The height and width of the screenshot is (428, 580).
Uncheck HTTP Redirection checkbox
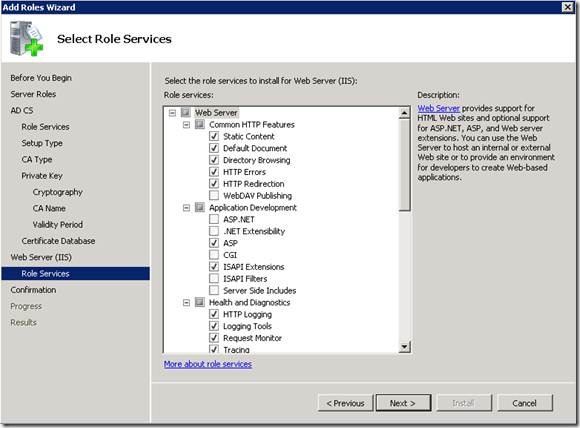coord(214,183)
